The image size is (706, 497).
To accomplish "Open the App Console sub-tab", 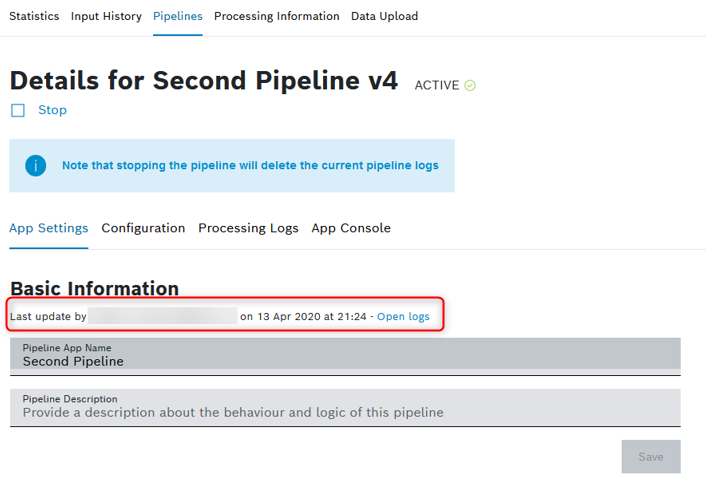I will click(x=351, y=228).
